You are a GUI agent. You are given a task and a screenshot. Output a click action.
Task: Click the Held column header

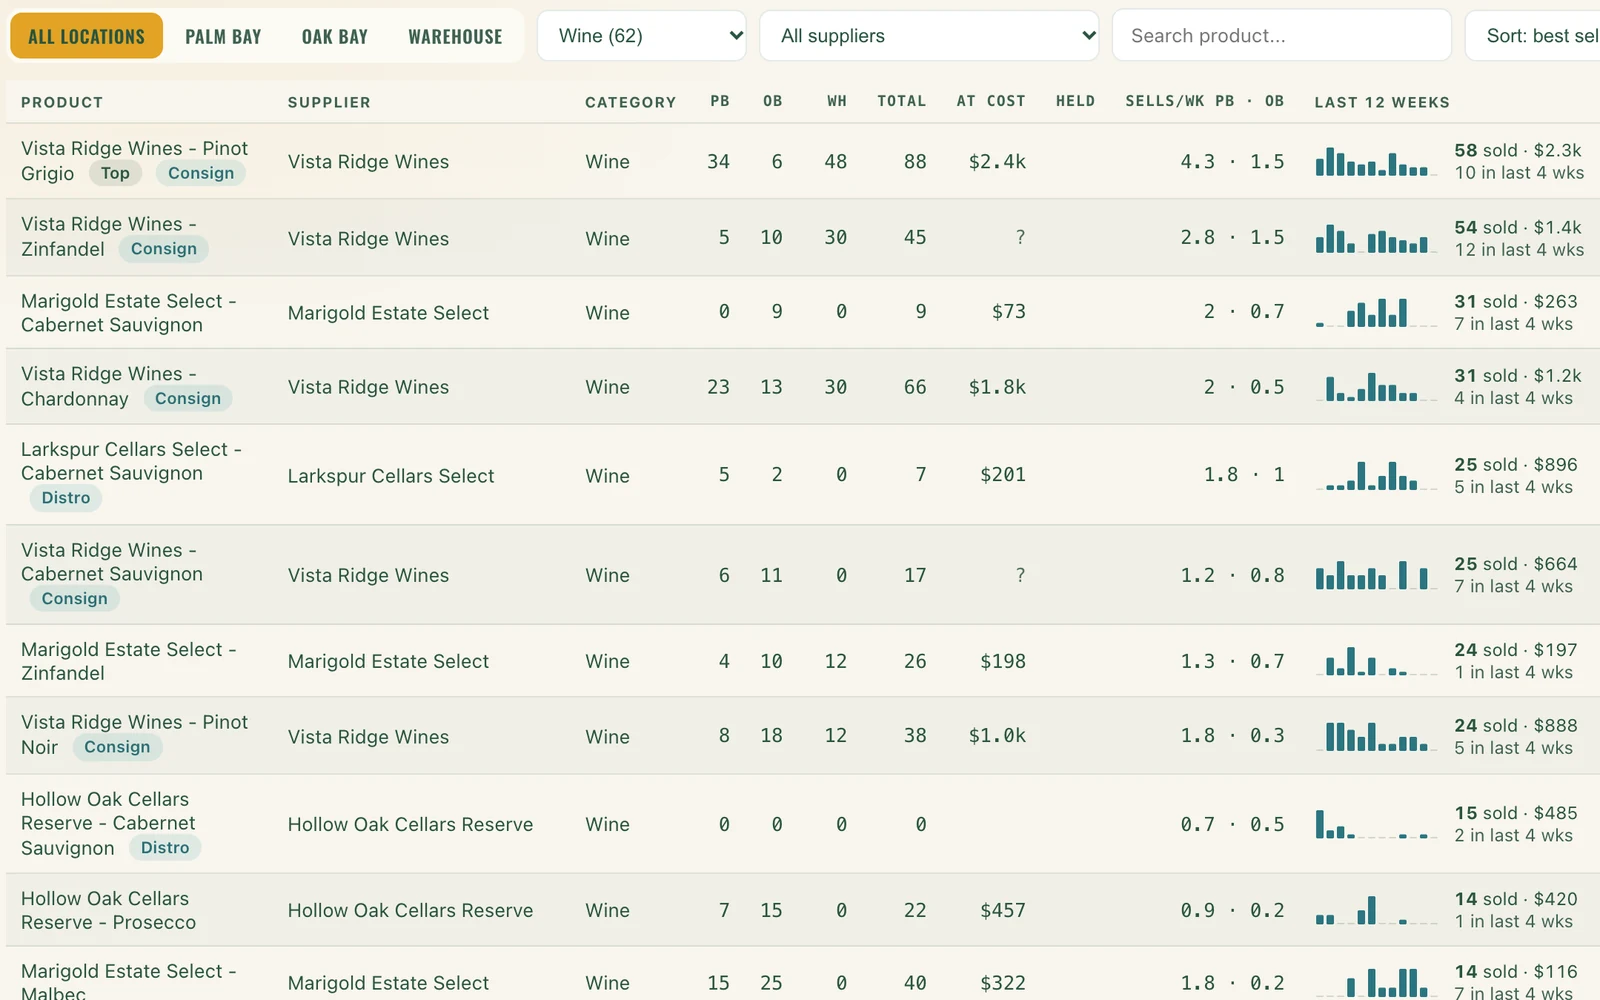1076,101
